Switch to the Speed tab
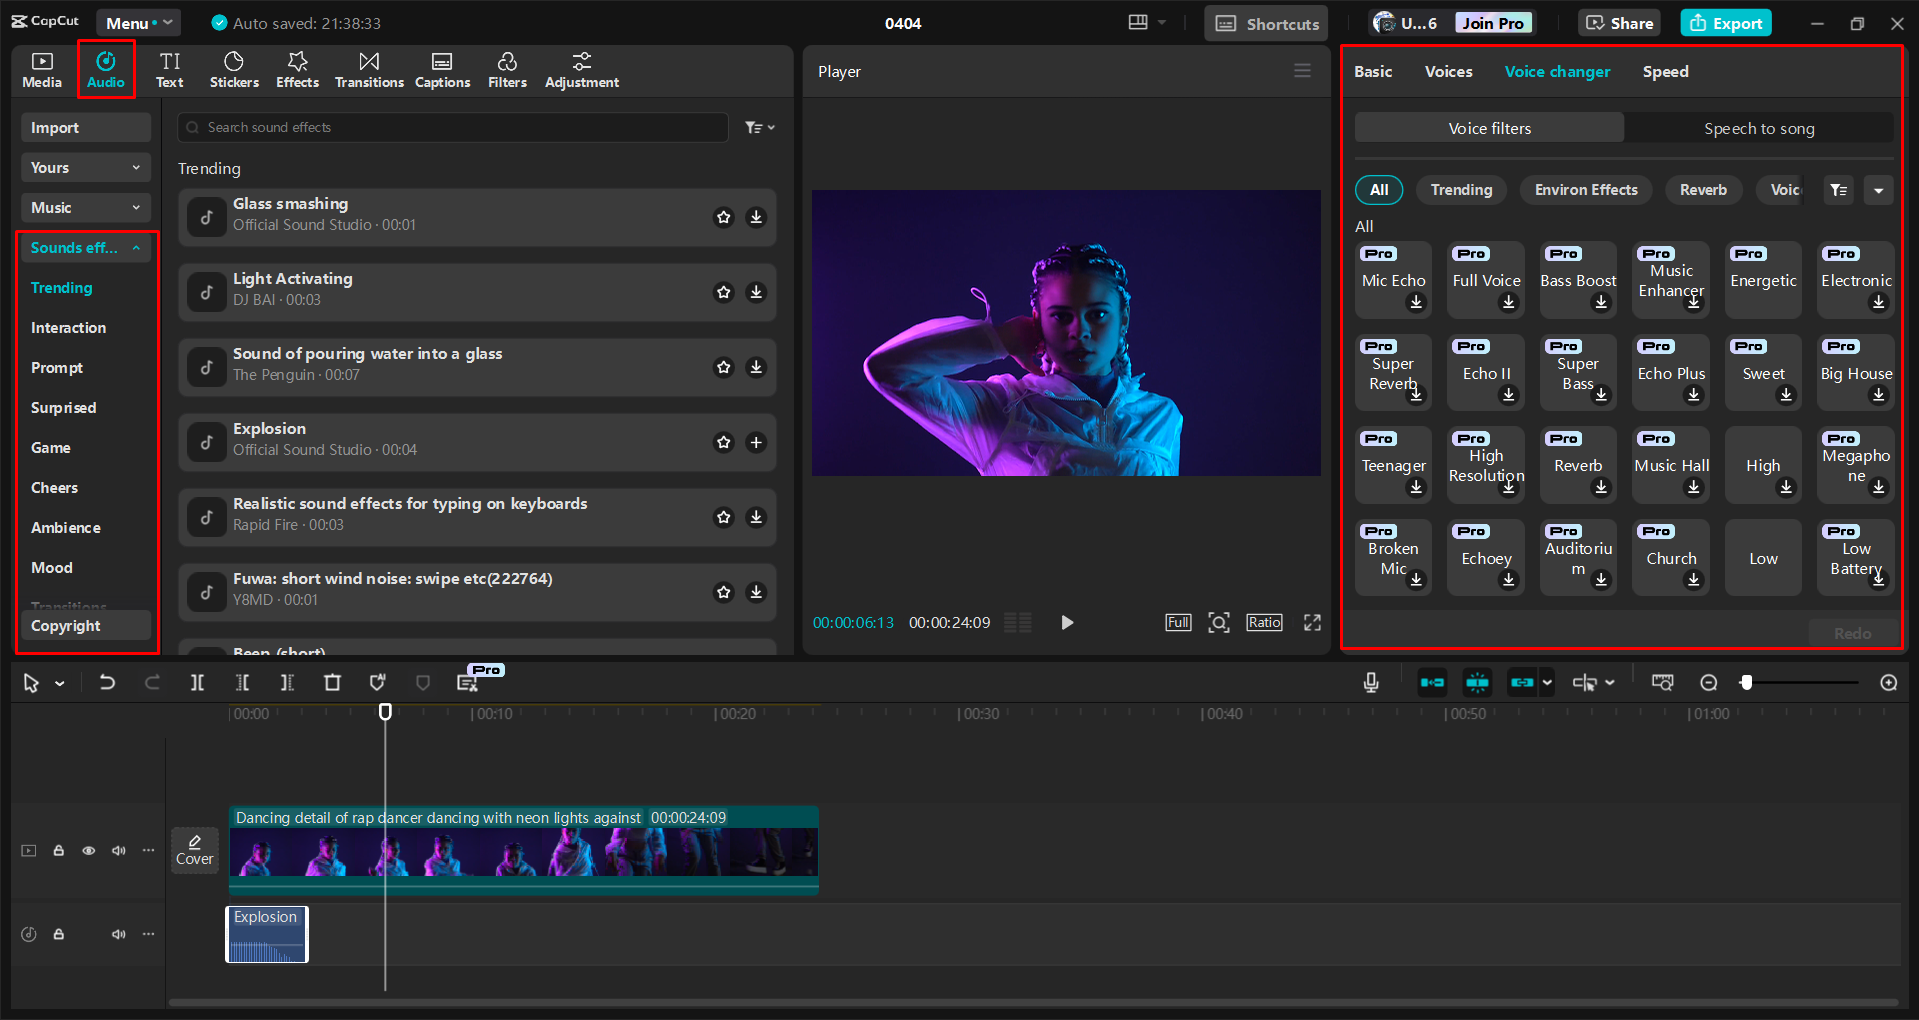The image size is (1919, 1020). coord(1665,72)
